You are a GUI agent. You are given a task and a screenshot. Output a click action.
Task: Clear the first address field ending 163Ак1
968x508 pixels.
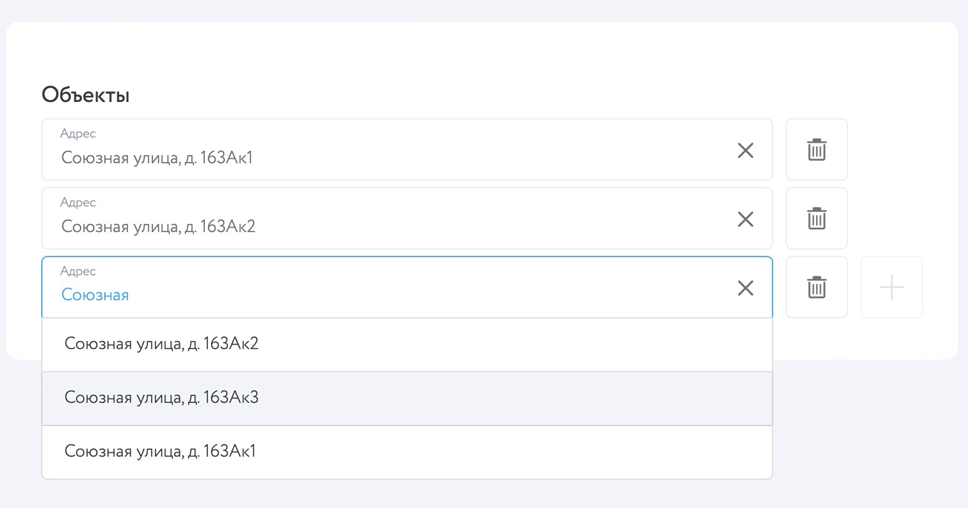[745, 150]
